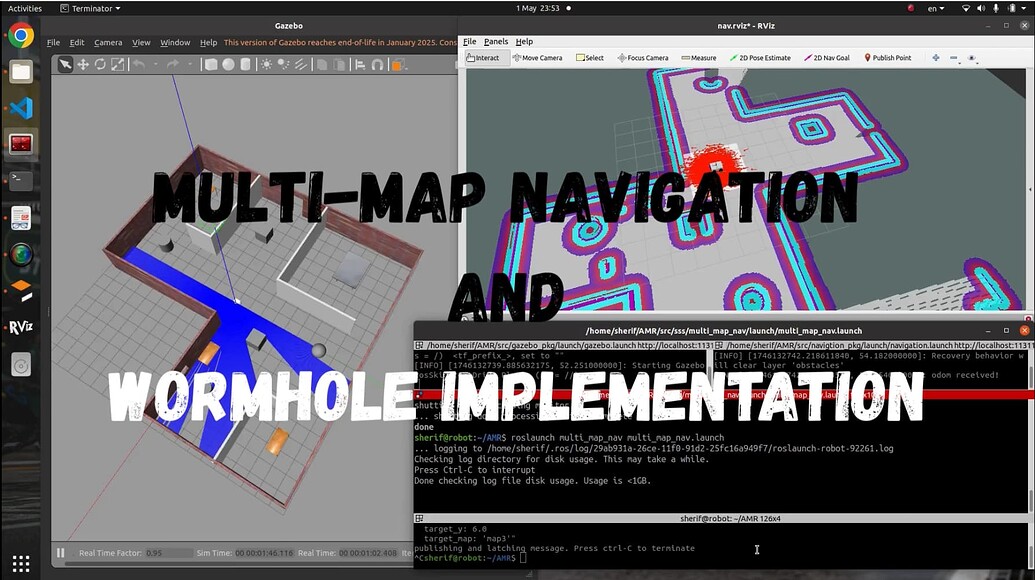Select the rotate mode tool in Gazebo
This screenshot has width=1035, height=580.
point(102,64)
